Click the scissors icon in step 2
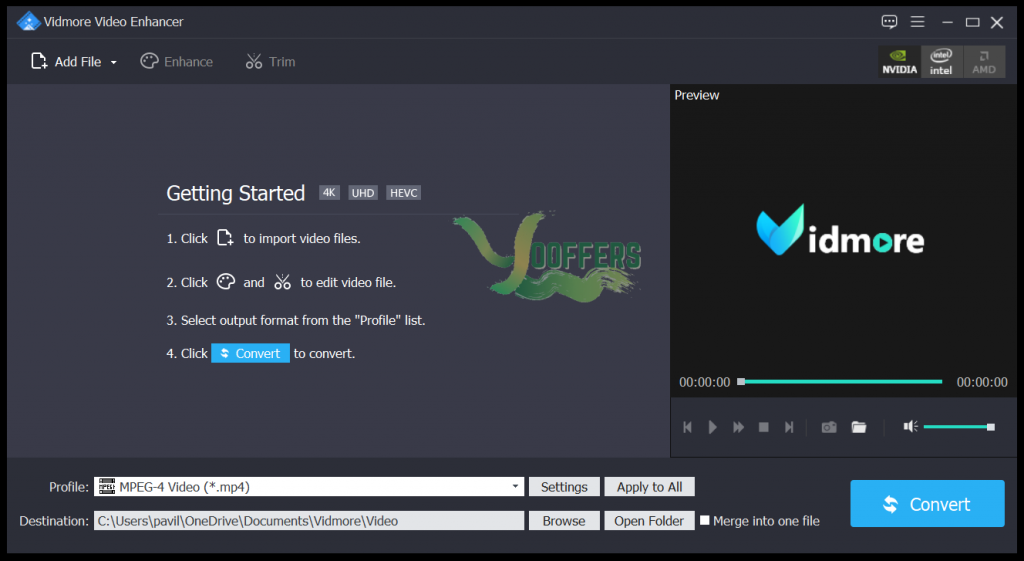 click(x=282, y=281)
